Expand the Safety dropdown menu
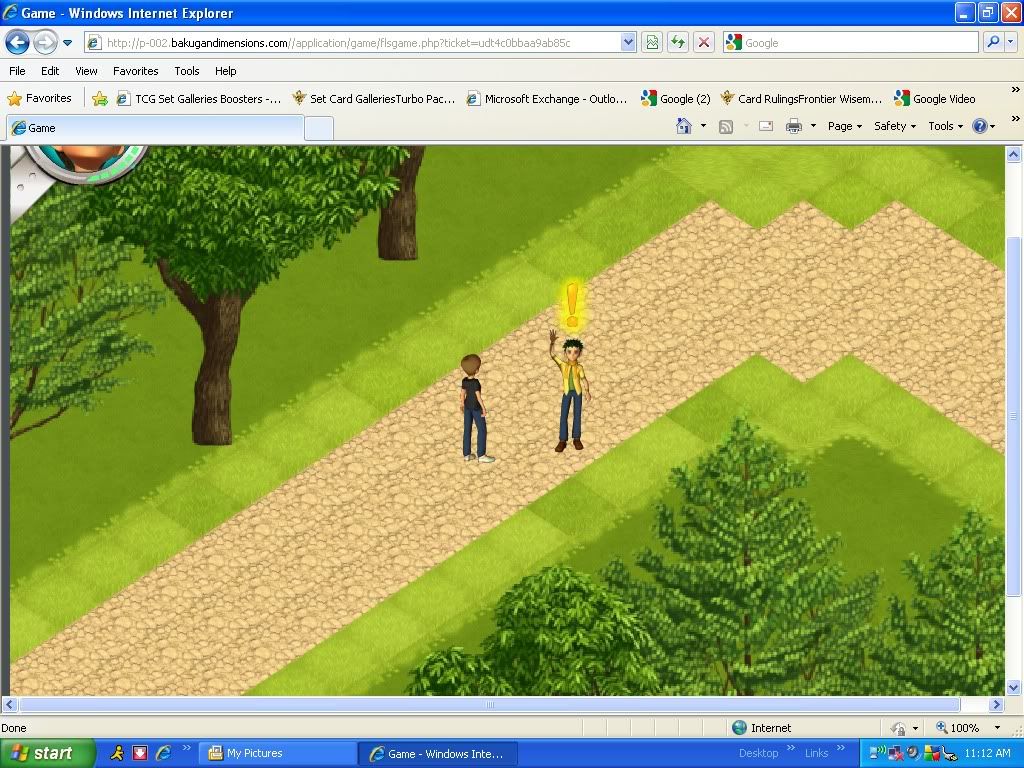This screenshot has height=768, width=1024. (893, 126)
